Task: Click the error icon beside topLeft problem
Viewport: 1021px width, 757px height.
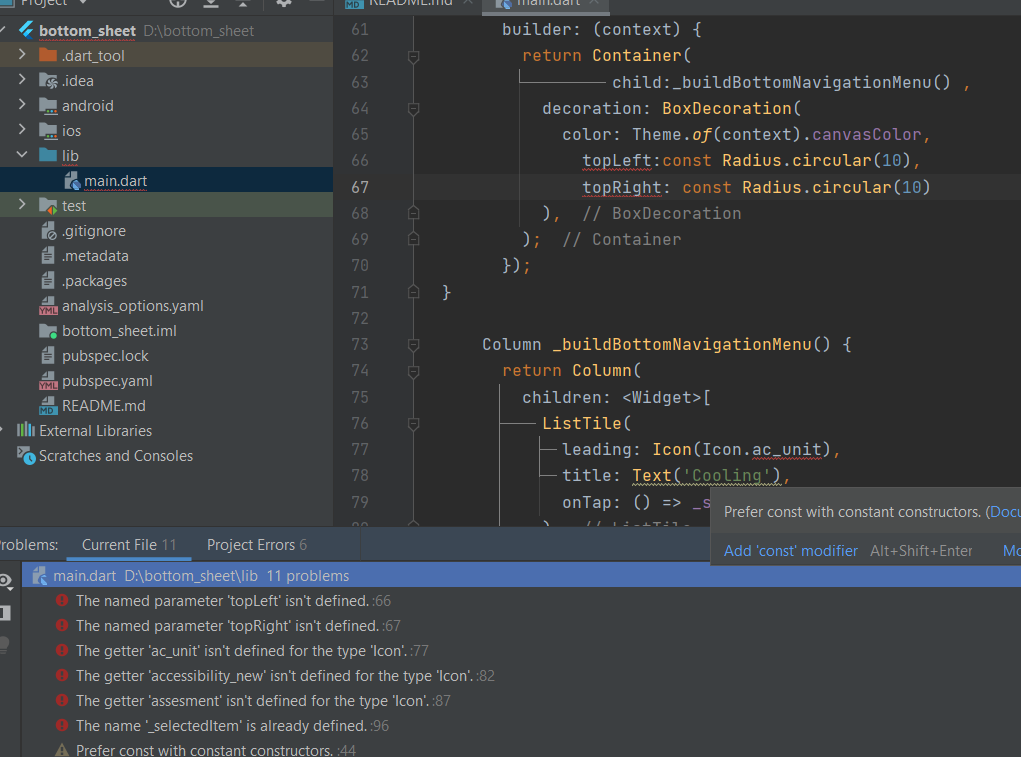Action: 62,600
